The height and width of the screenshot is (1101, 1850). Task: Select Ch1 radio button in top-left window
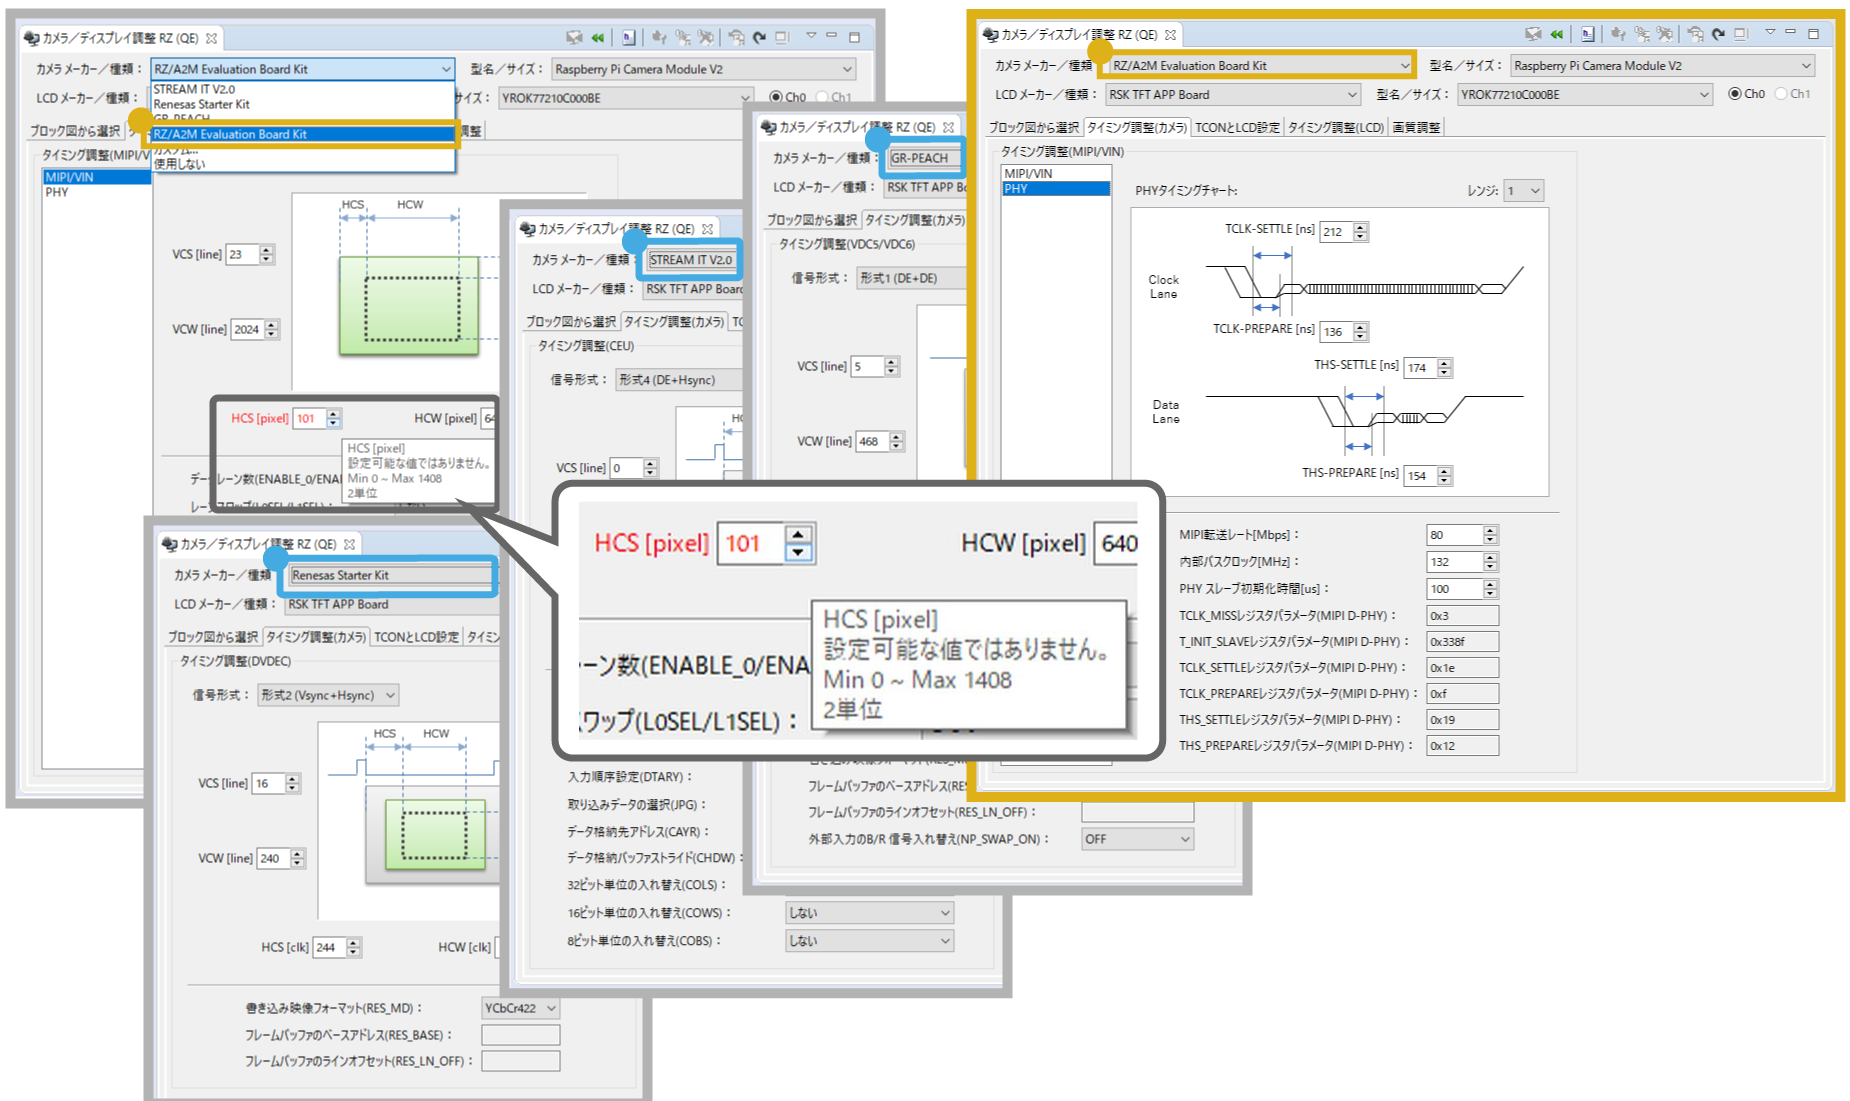[x=822, y=98]
